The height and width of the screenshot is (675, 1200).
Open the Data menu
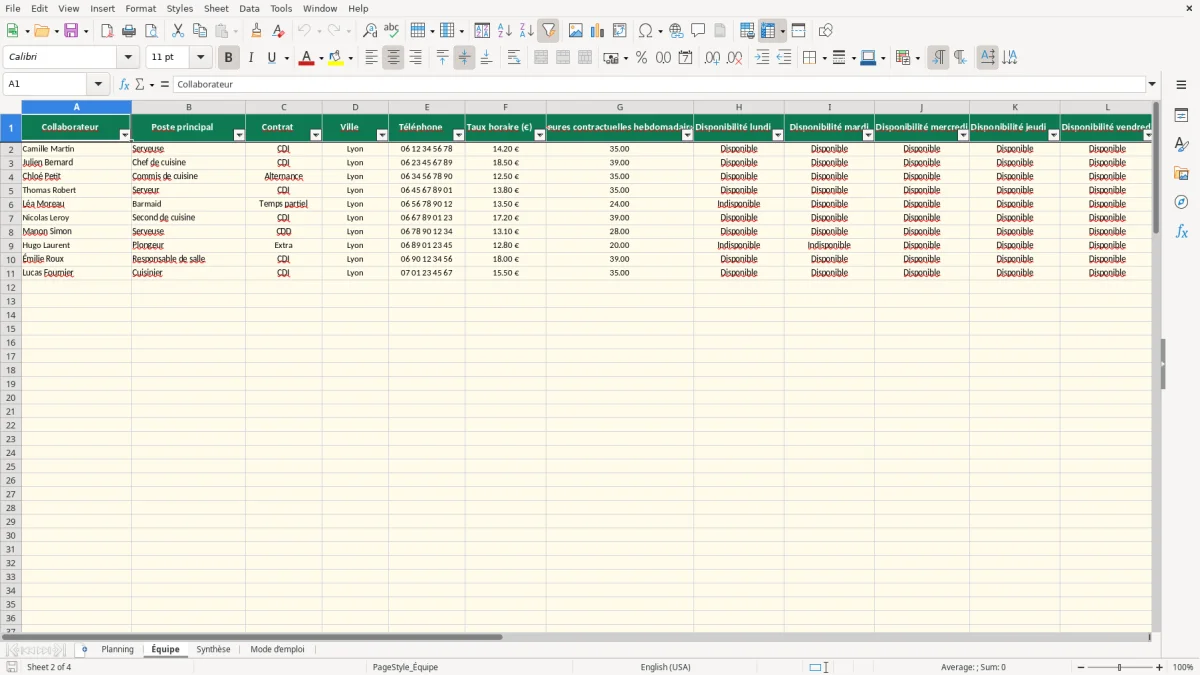249,8
